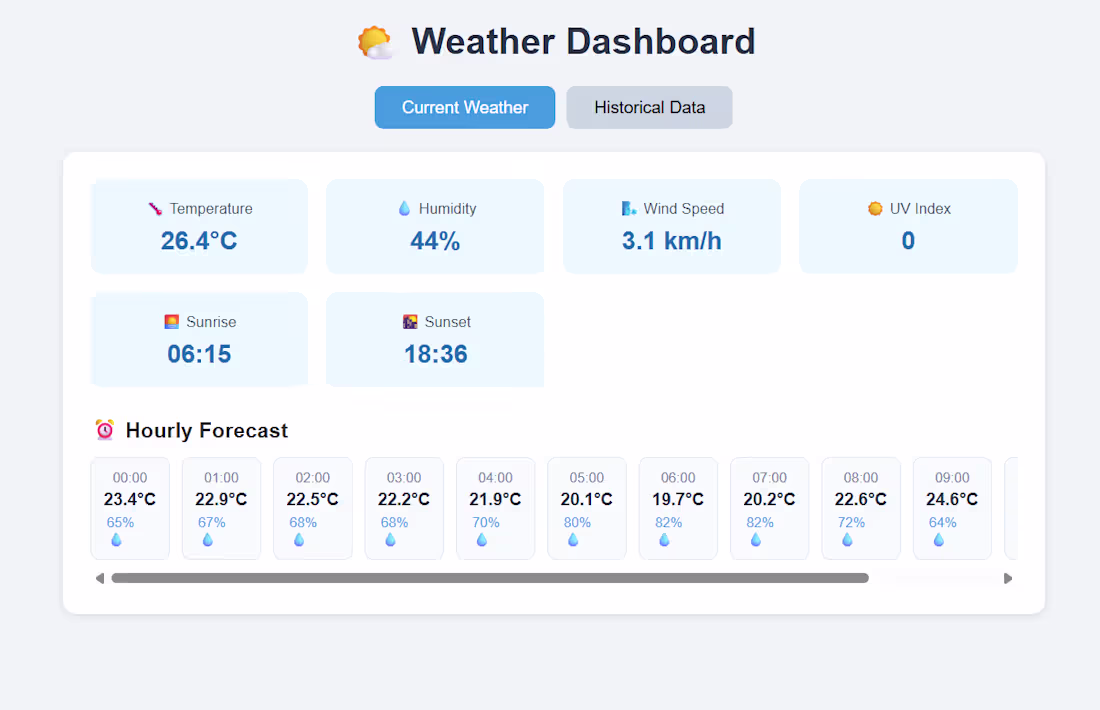Click the Sunset card icon
The image size is (1100, 710).
click(x=409, y=321)
